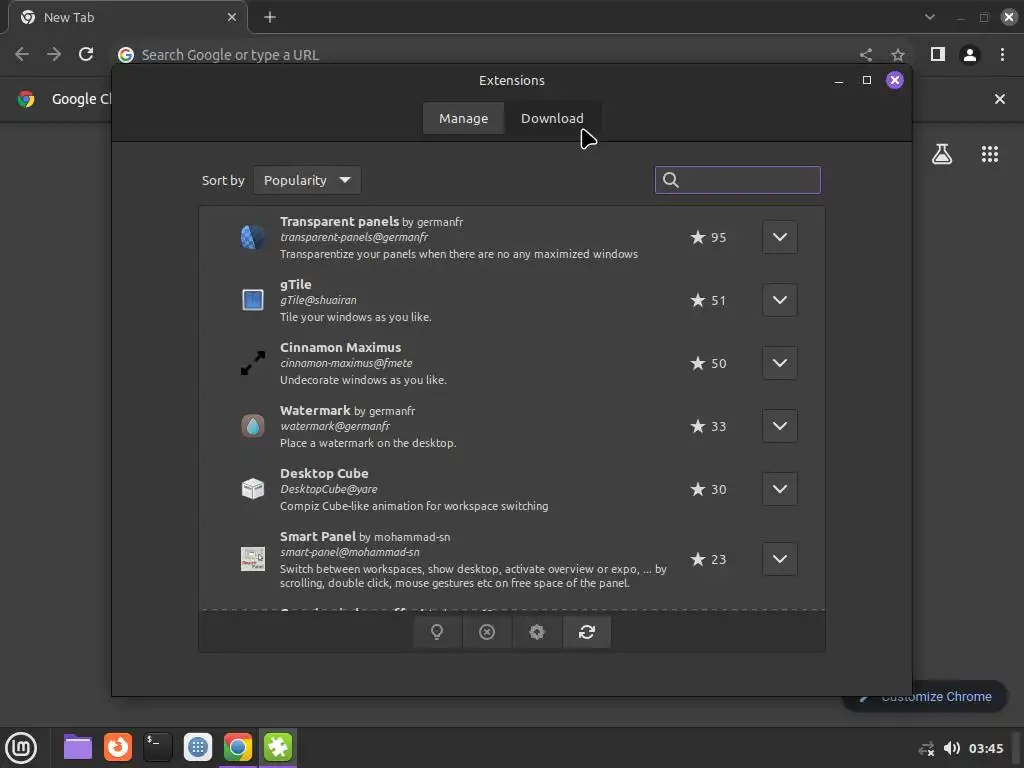Open the Sort by Popularity dropdown
Screen dimensions: 1024x768
click(x=307, y=180)
